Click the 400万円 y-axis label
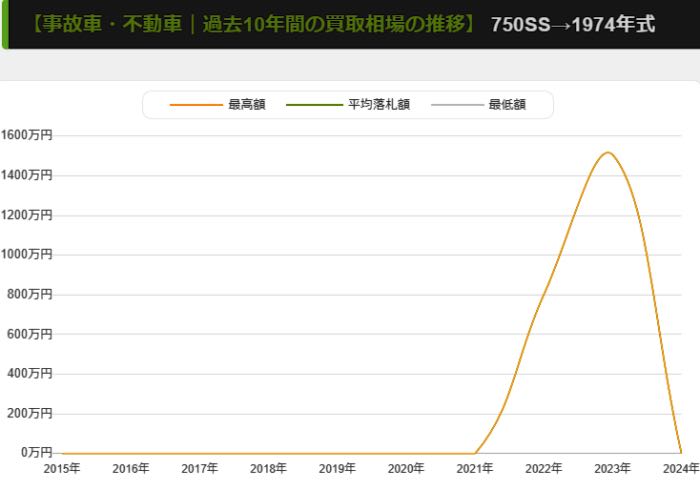Image resolution: width=700 pixels, height=490 pixels. (x=29, y=374)
